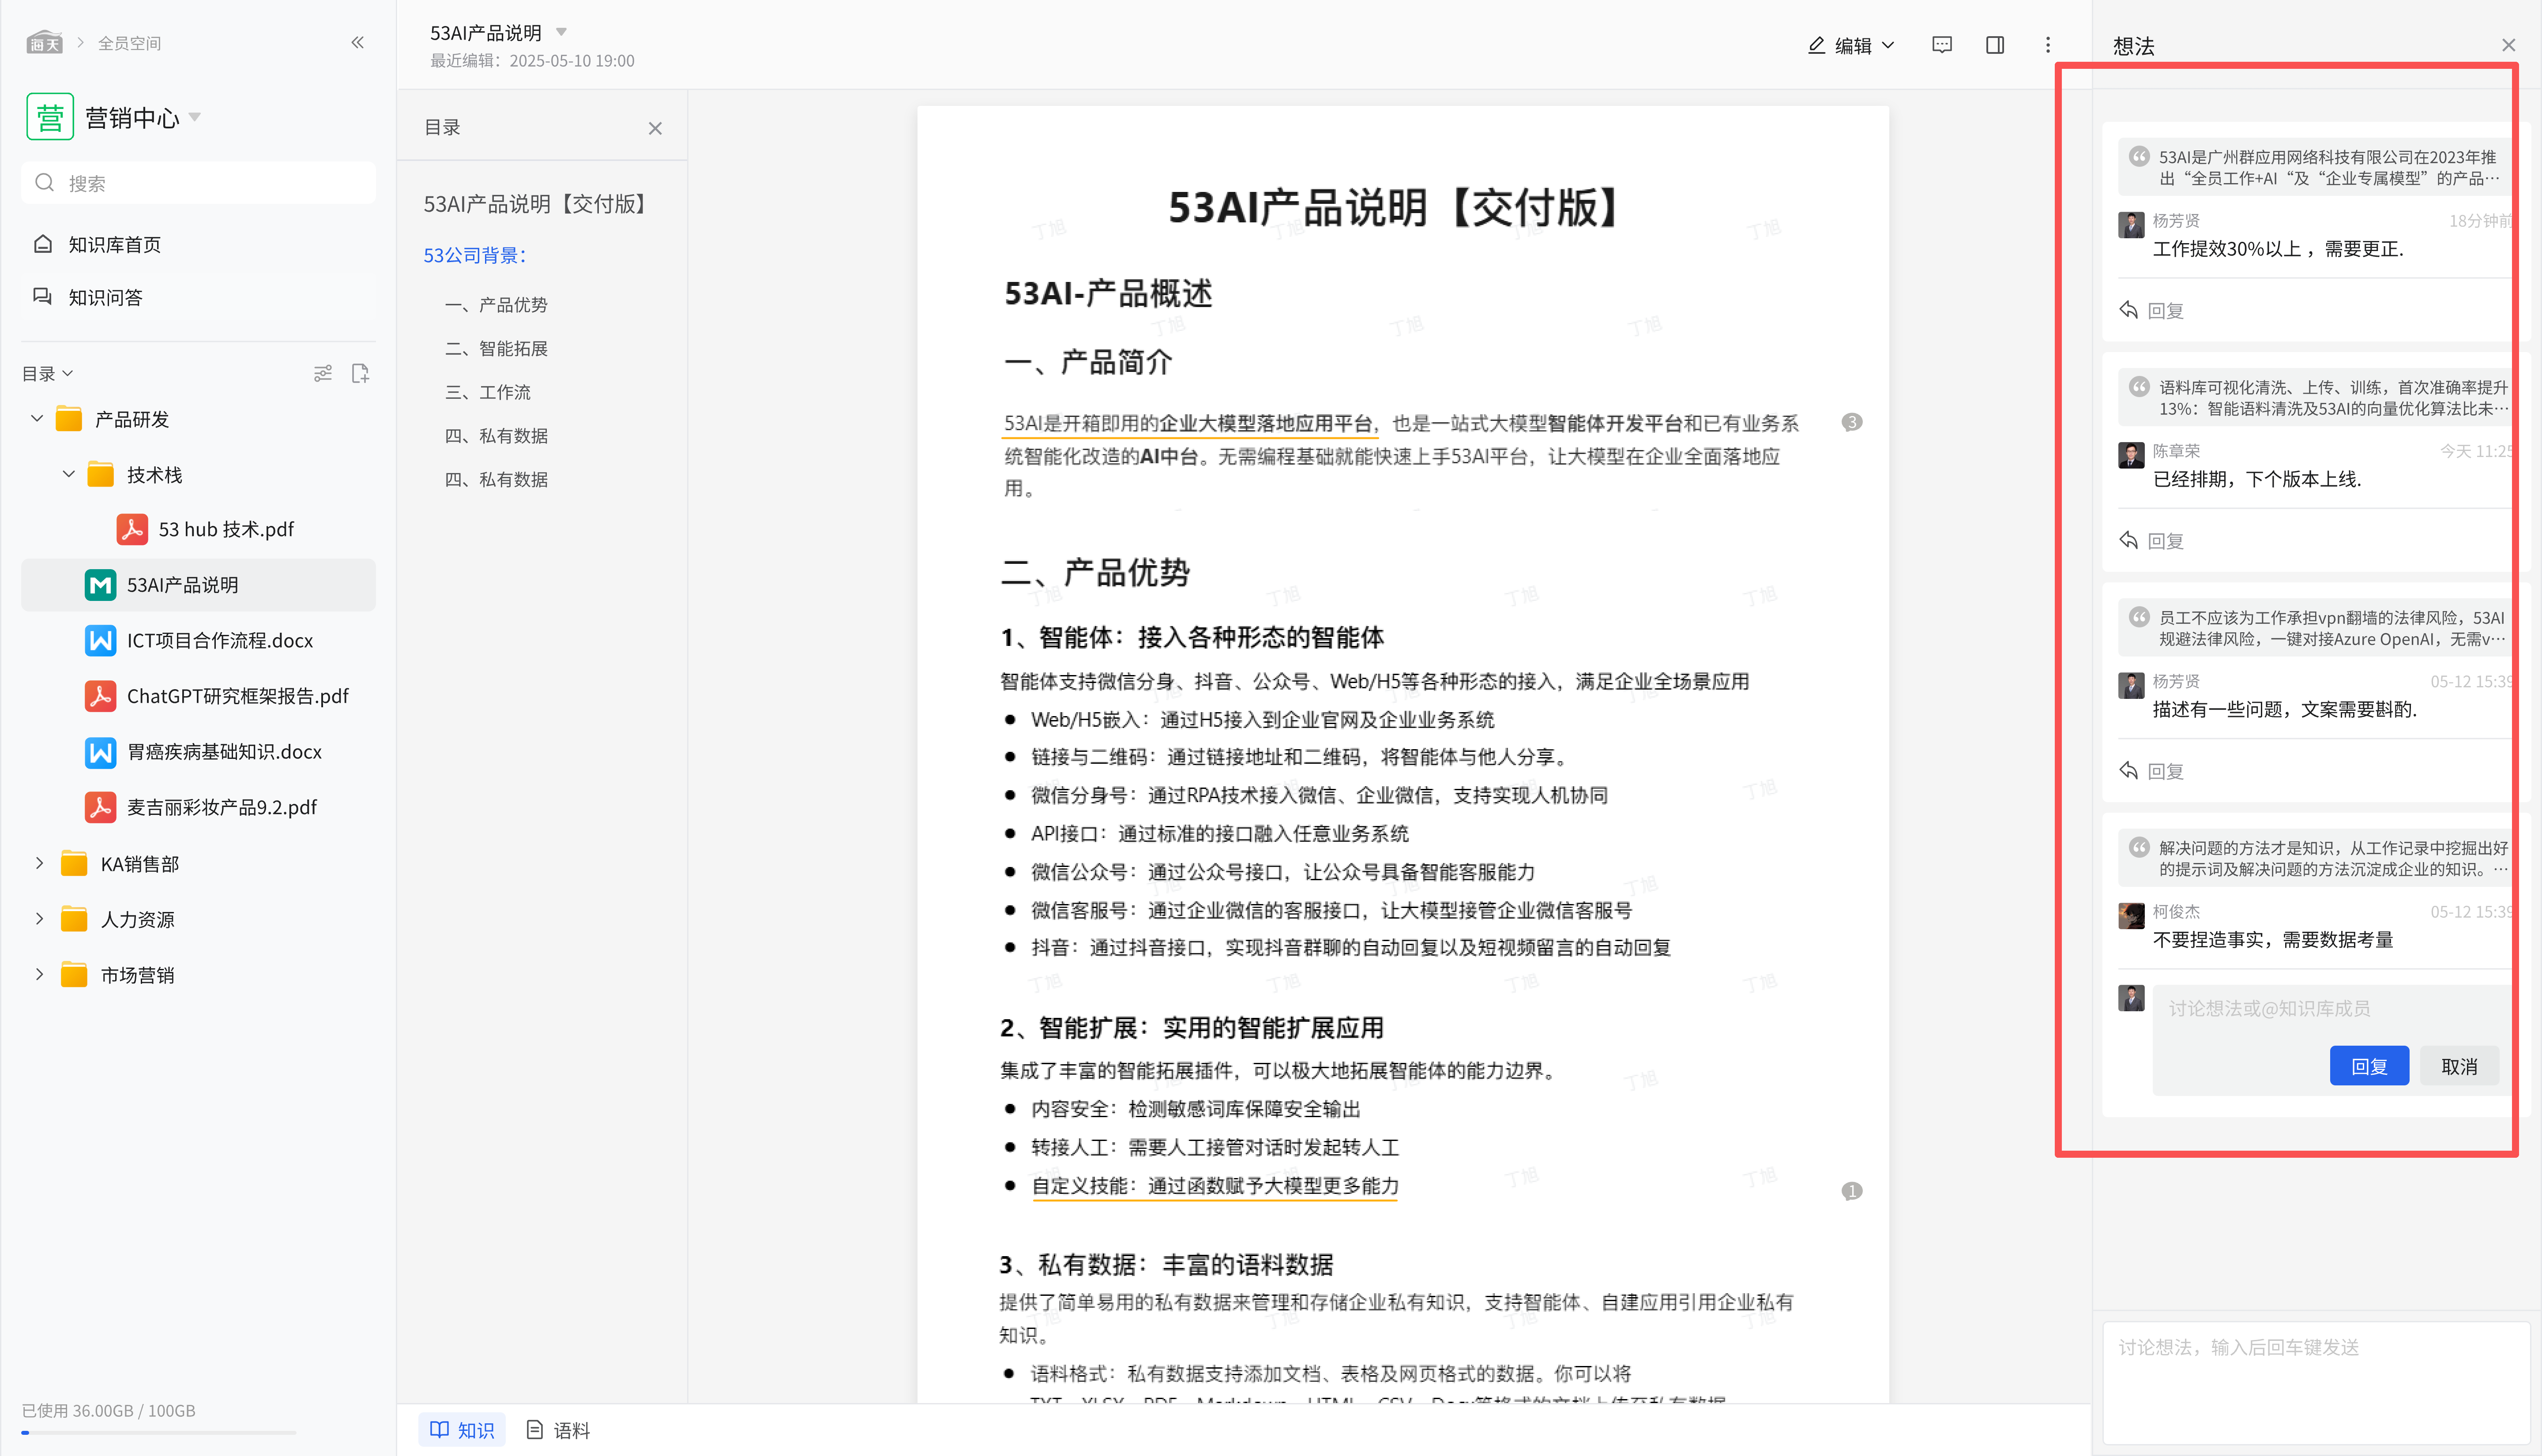The height and width of the screenshot is (1456, 2542).
Task: Click the 搜索 search field
Action: click(200, 183)
